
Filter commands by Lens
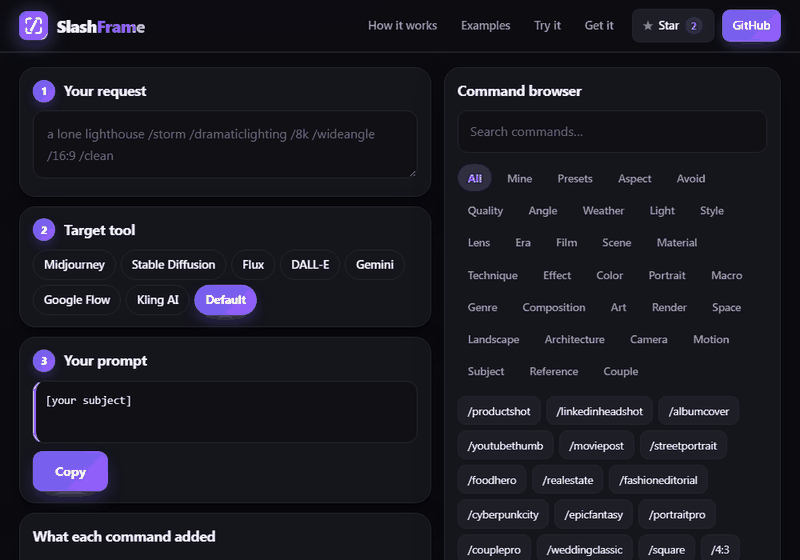tap(479, 243)
